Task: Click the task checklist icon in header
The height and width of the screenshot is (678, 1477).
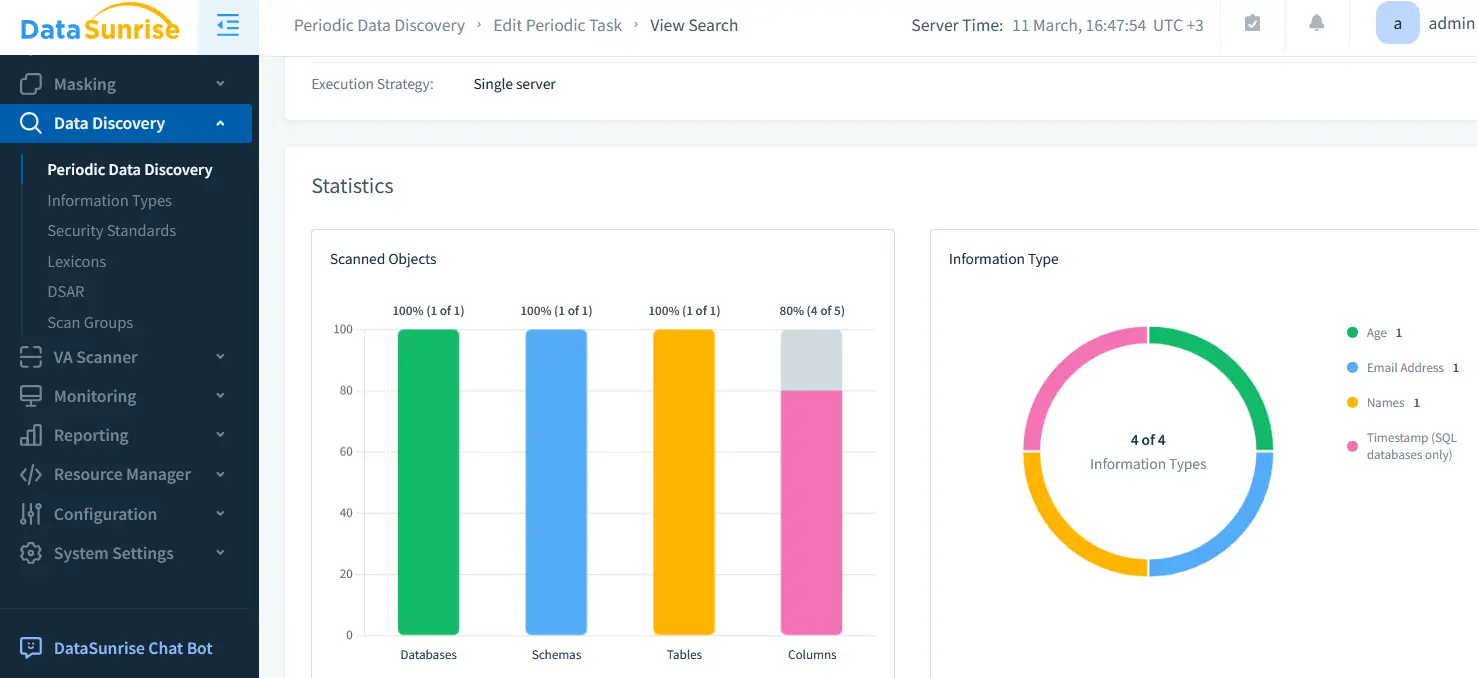Action: coord(1252,24)
